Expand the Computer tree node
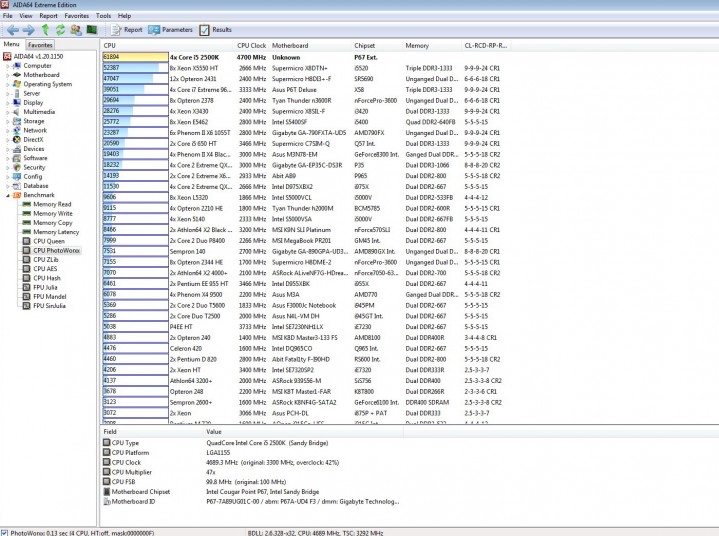This screenshot has height=536, width=719. click(7, 66)
